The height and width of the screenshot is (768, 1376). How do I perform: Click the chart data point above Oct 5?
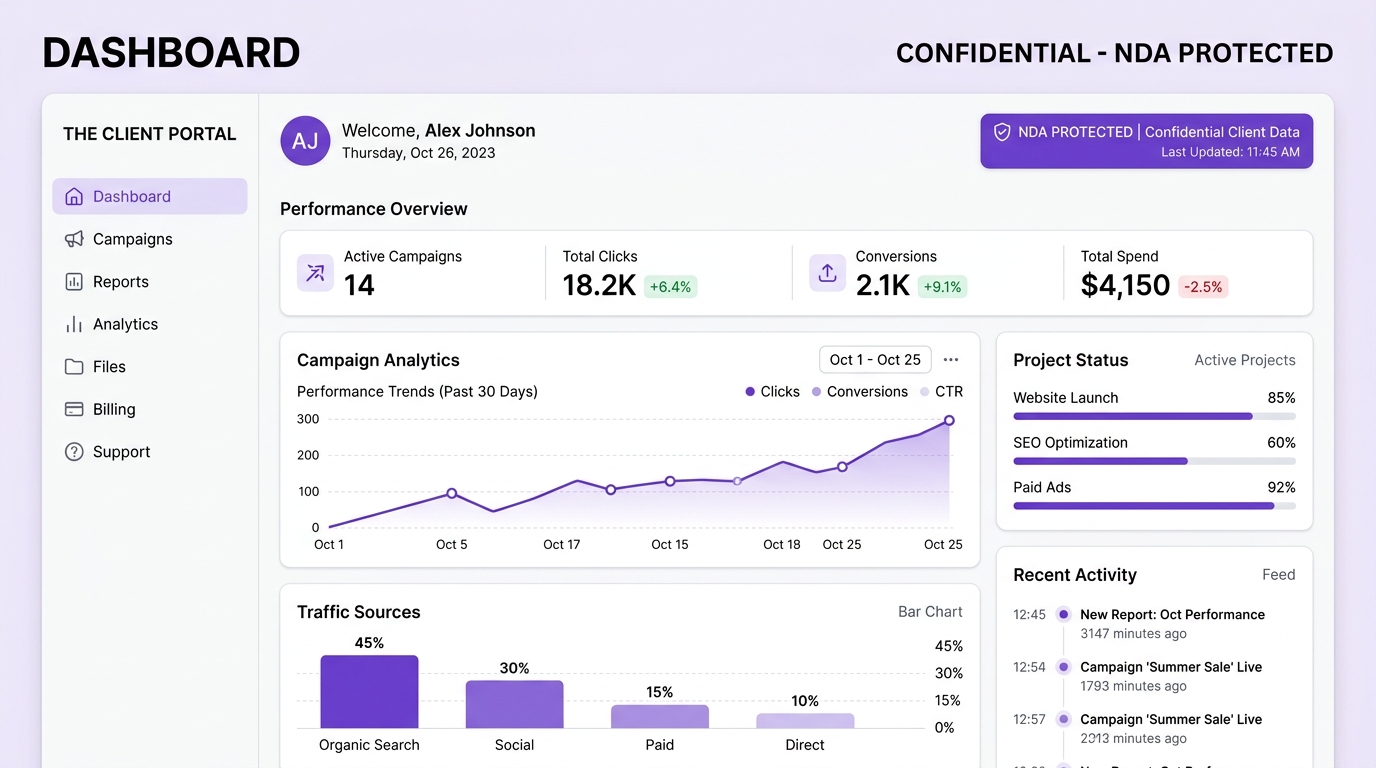pos(452,493)
